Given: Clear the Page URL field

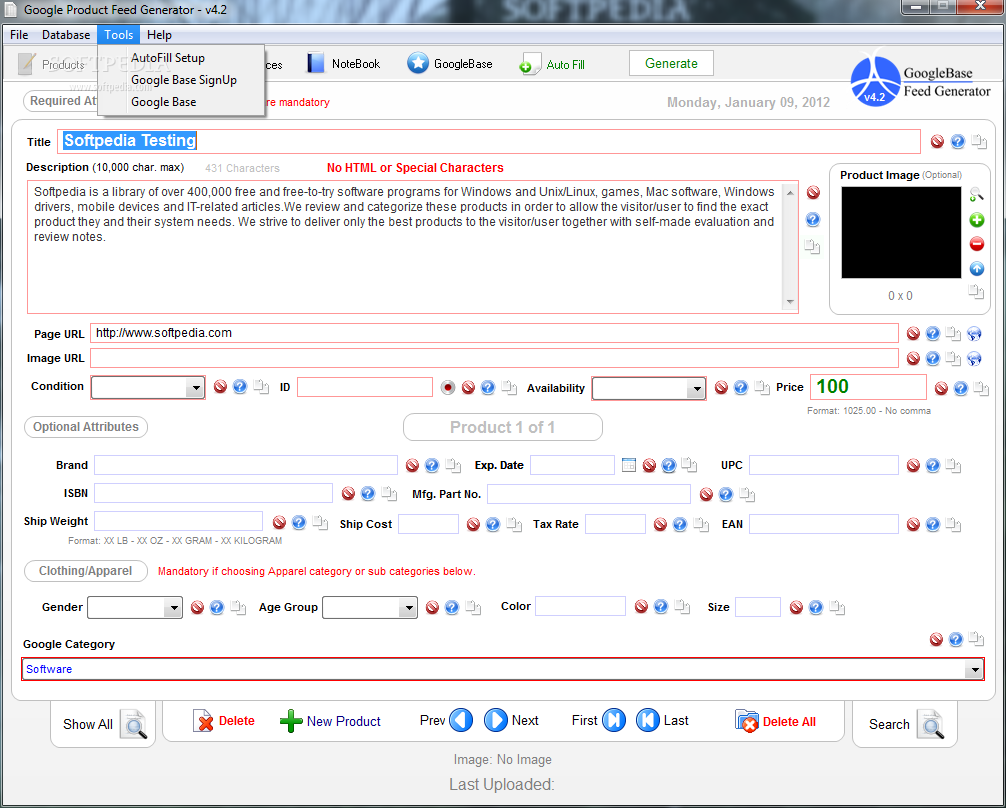Looking at the screenshot, I should click(x=913, y=333).
